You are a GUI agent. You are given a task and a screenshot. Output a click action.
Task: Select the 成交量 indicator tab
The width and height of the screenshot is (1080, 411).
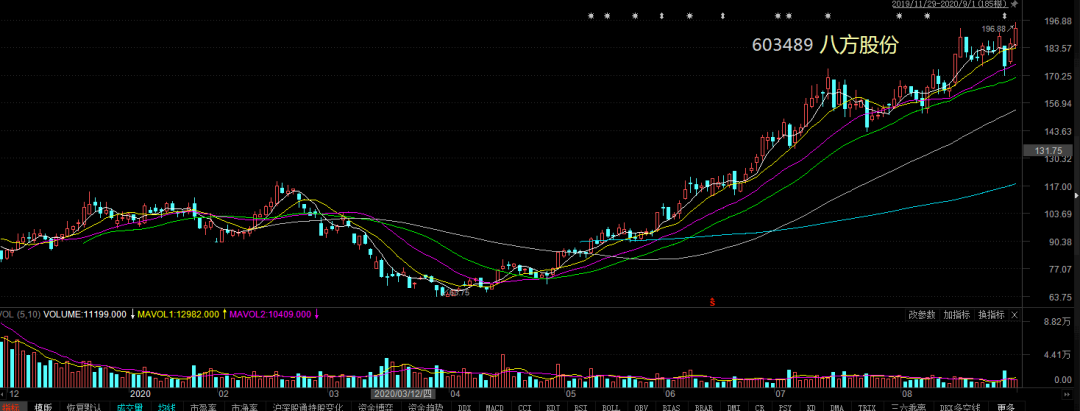point(129,407)
